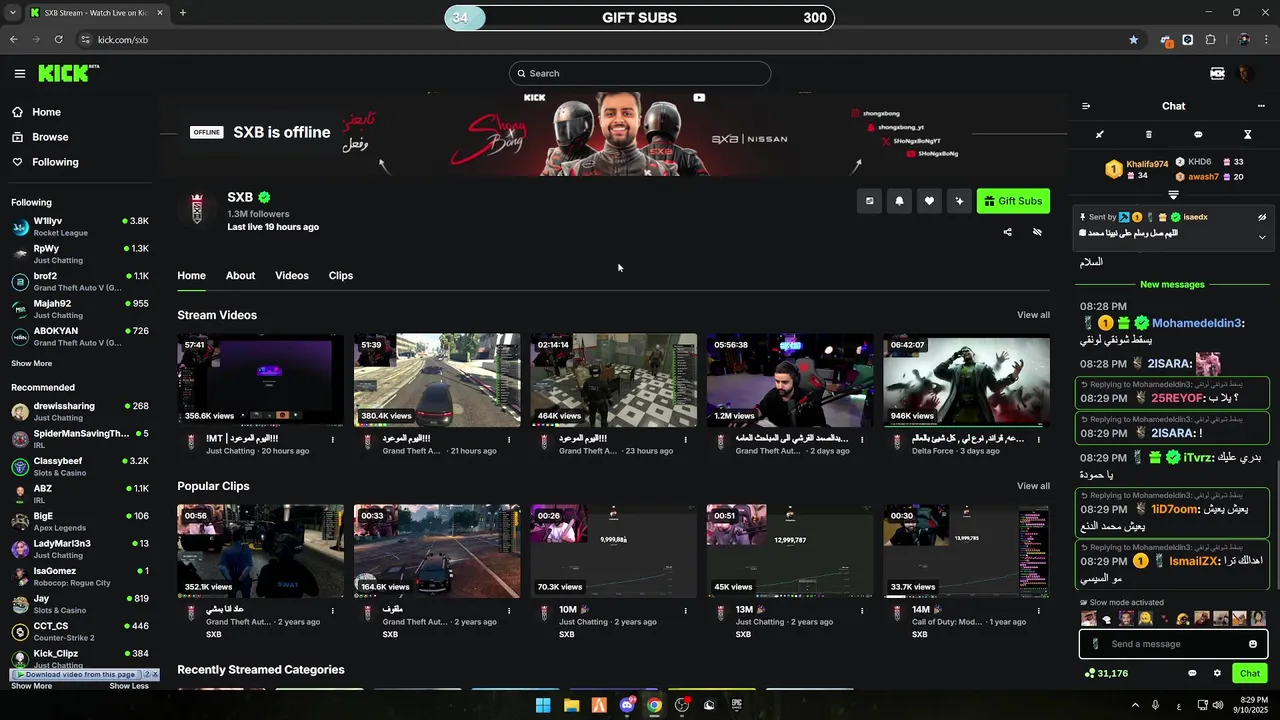Open the user profile avatar in Kick header

(x=1245, y=73)
